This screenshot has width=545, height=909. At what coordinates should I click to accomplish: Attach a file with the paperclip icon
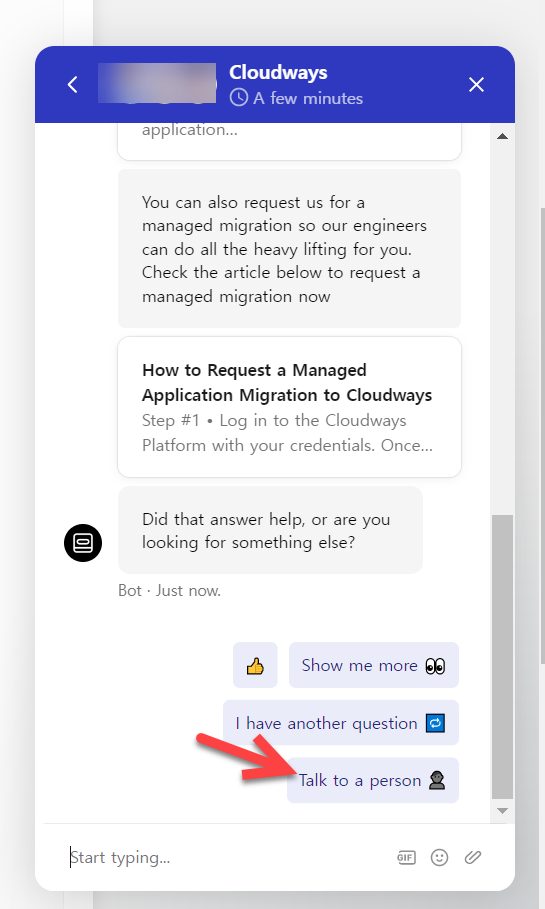pos(473,857)
